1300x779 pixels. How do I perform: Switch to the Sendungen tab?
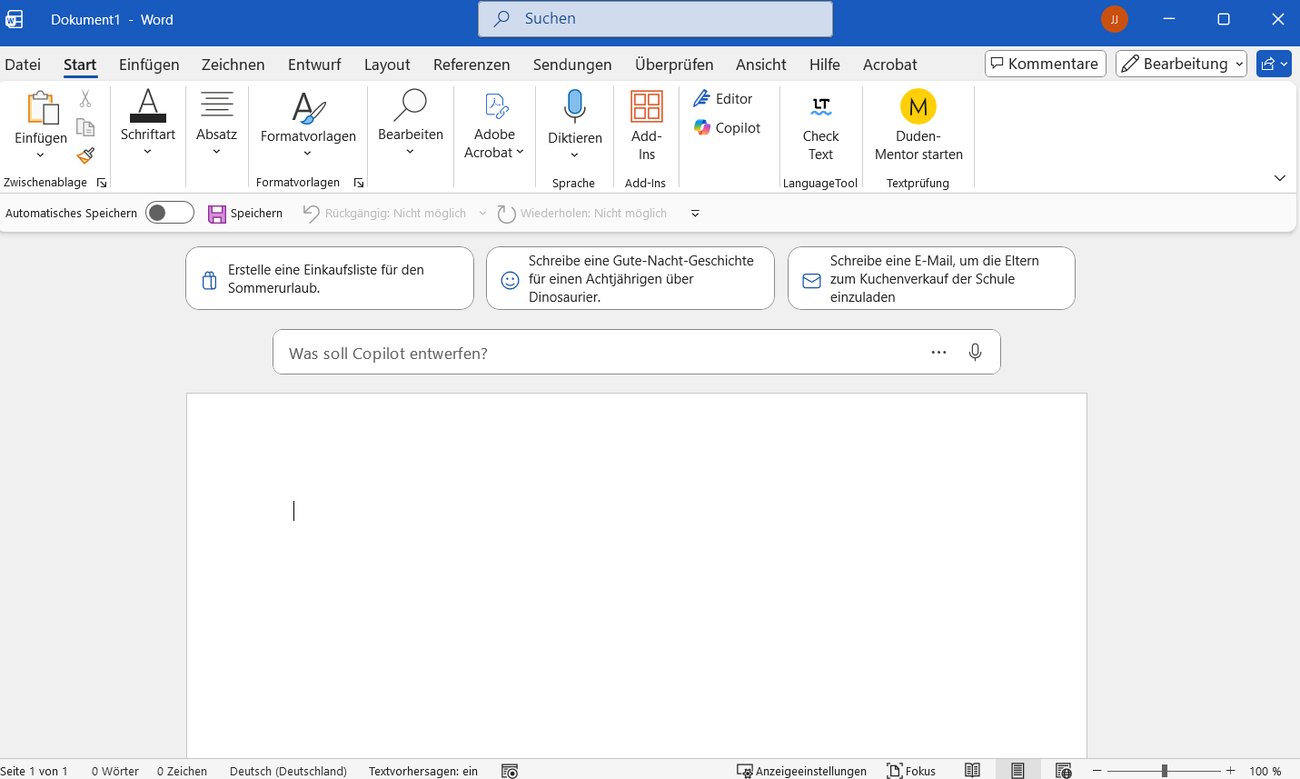point(572,64)
